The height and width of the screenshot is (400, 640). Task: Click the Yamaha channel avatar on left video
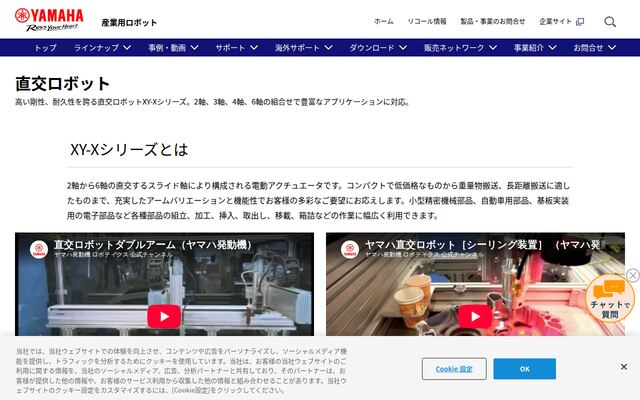[x=39, y=249]
